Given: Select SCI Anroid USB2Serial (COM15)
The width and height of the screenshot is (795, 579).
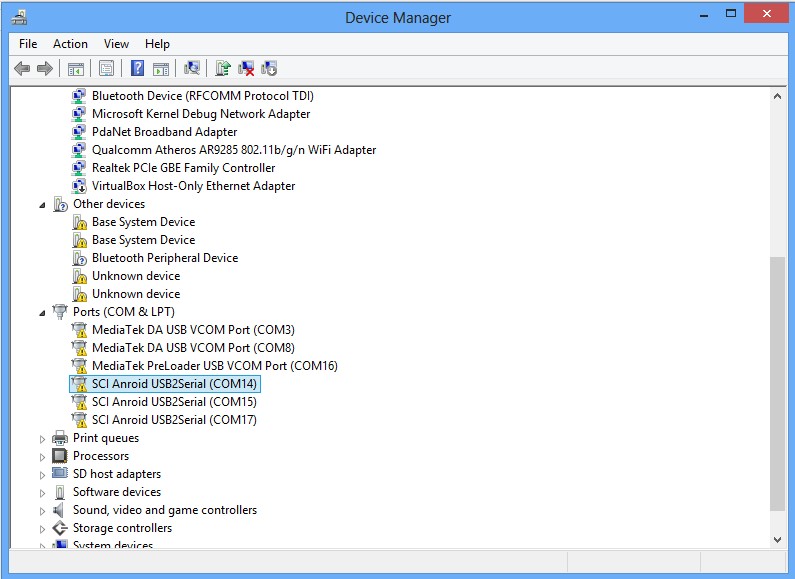Looking at the screenshot, I should click(x=174, y=402).
